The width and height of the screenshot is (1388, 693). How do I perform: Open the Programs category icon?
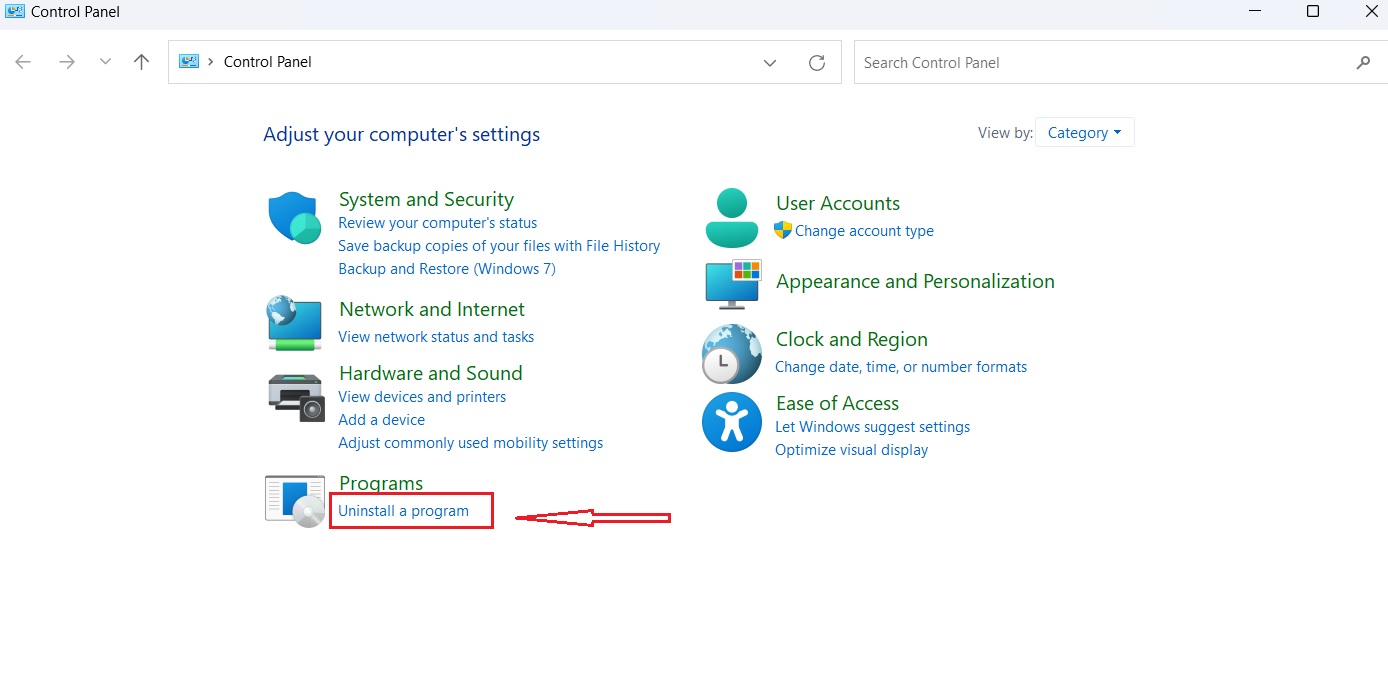[x=295, y=500]
